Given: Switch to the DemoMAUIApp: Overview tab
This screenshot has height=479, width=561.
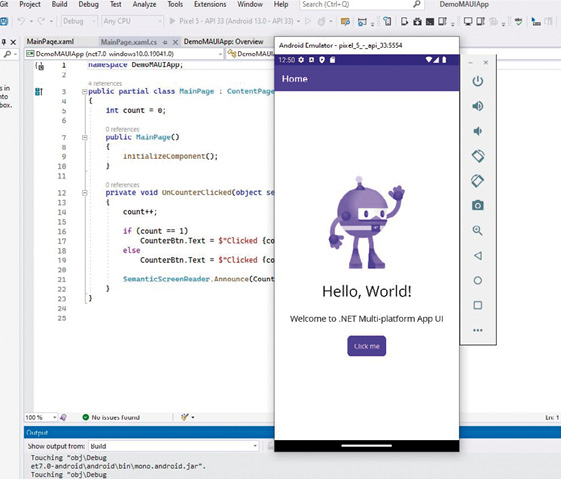Looking at the screenshot, I should click(x=224, y=42).
